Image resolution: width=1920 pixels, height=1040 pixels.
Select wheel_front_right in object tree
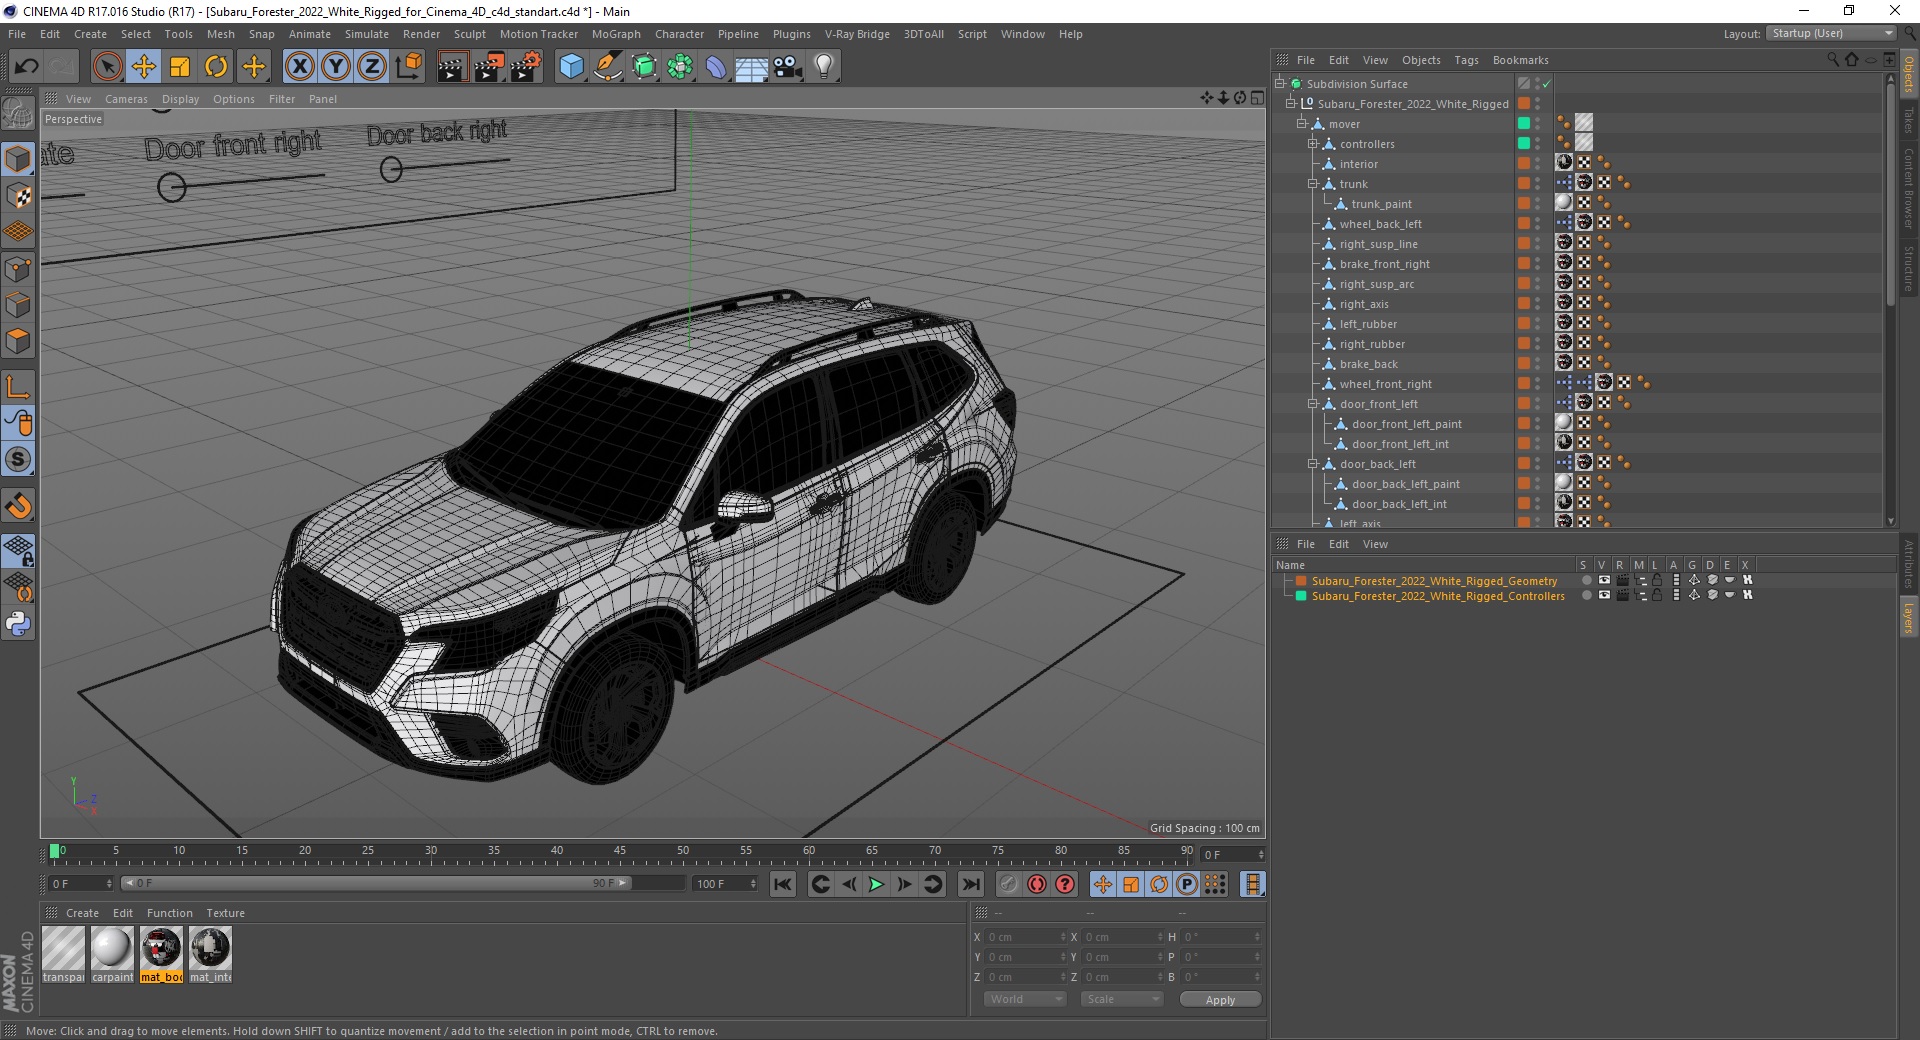[1385, 384]
